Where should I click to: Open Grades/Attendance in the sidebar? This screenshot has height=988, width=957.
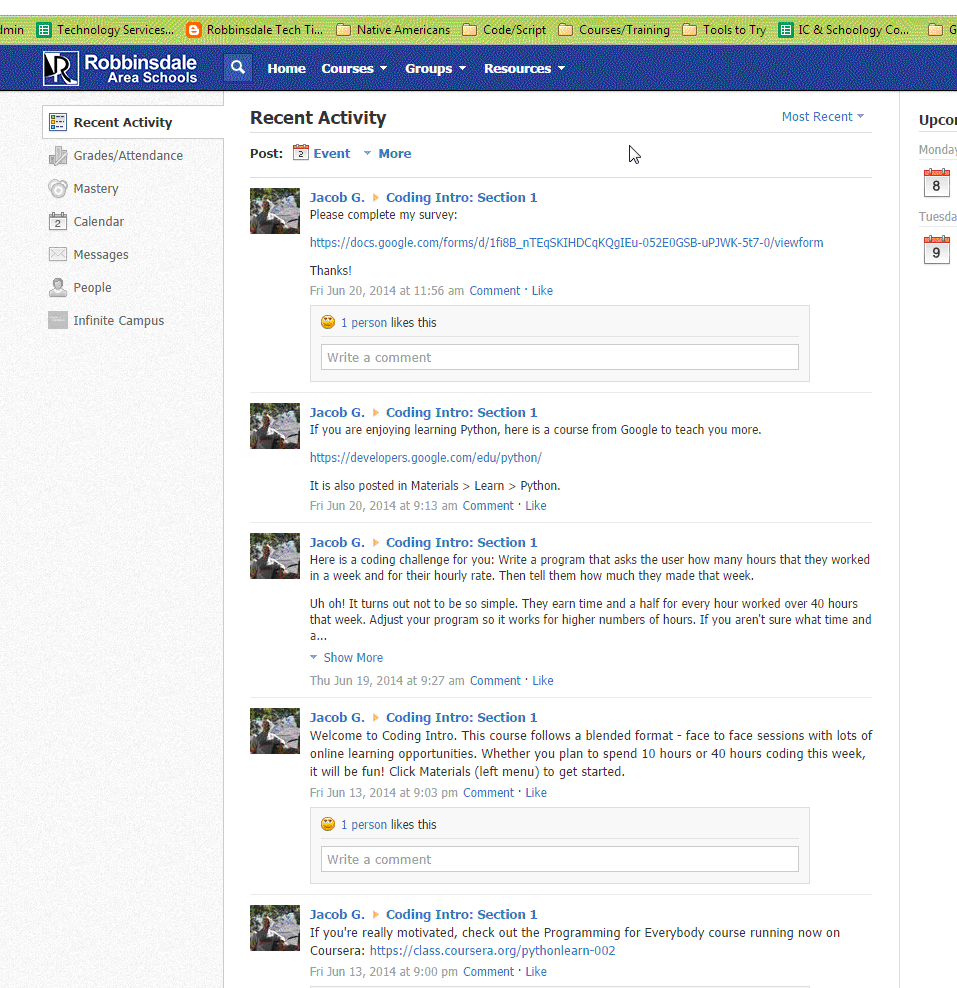coord(115,156)
